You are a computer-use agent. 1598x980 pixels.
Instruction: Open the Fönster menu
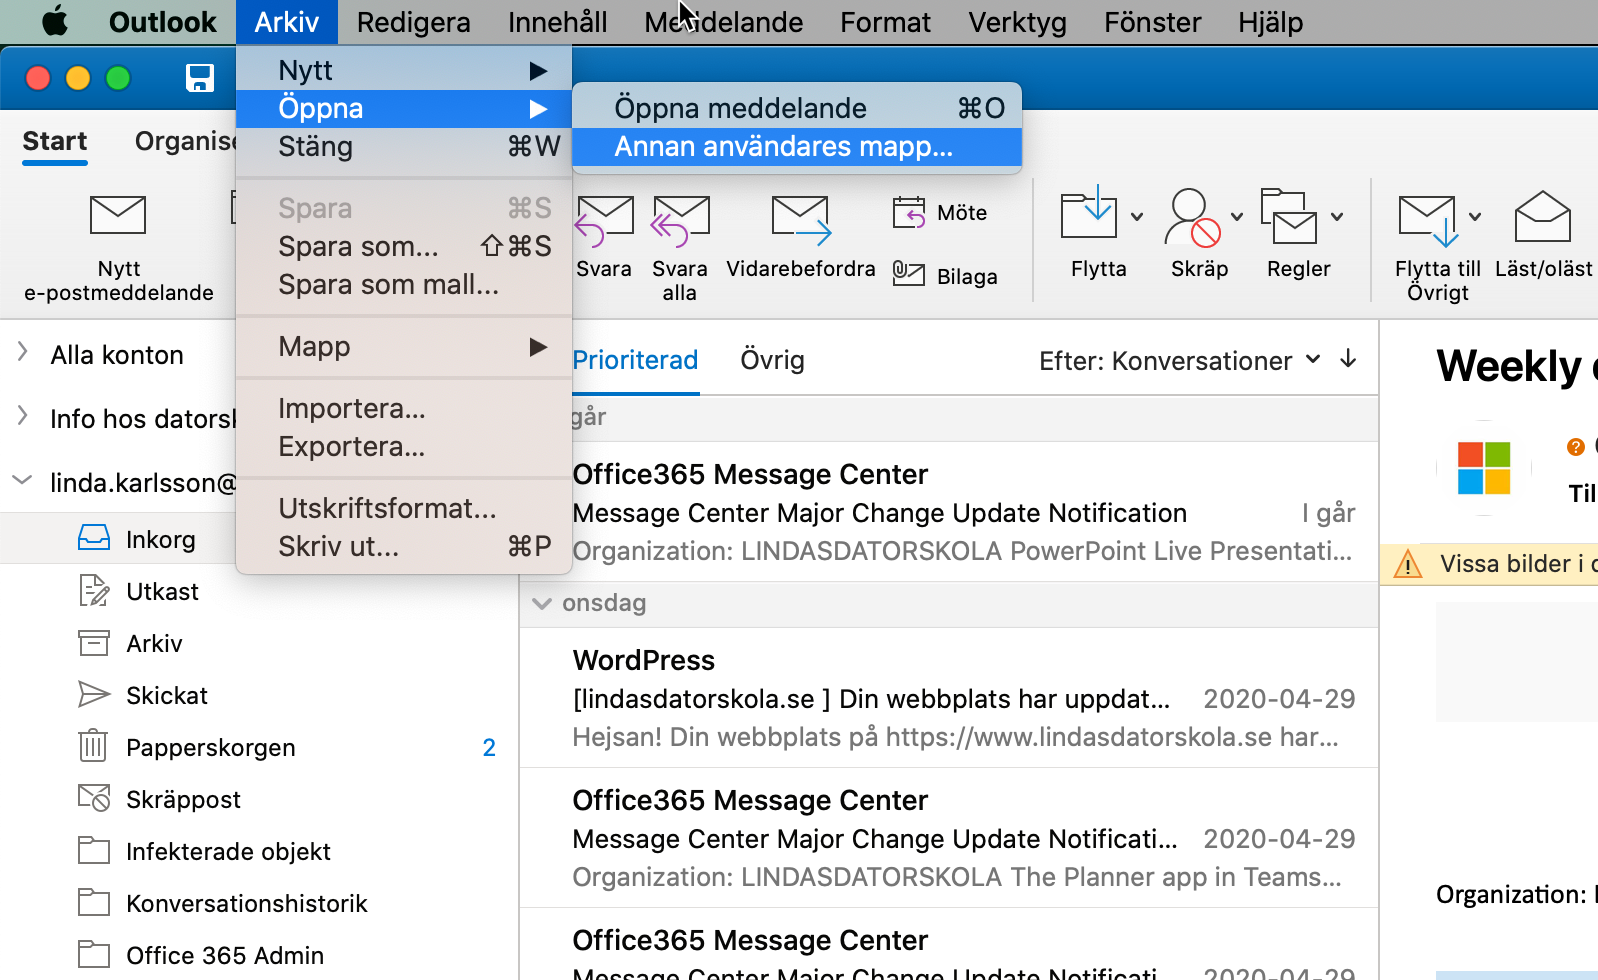coord(1152,22)
